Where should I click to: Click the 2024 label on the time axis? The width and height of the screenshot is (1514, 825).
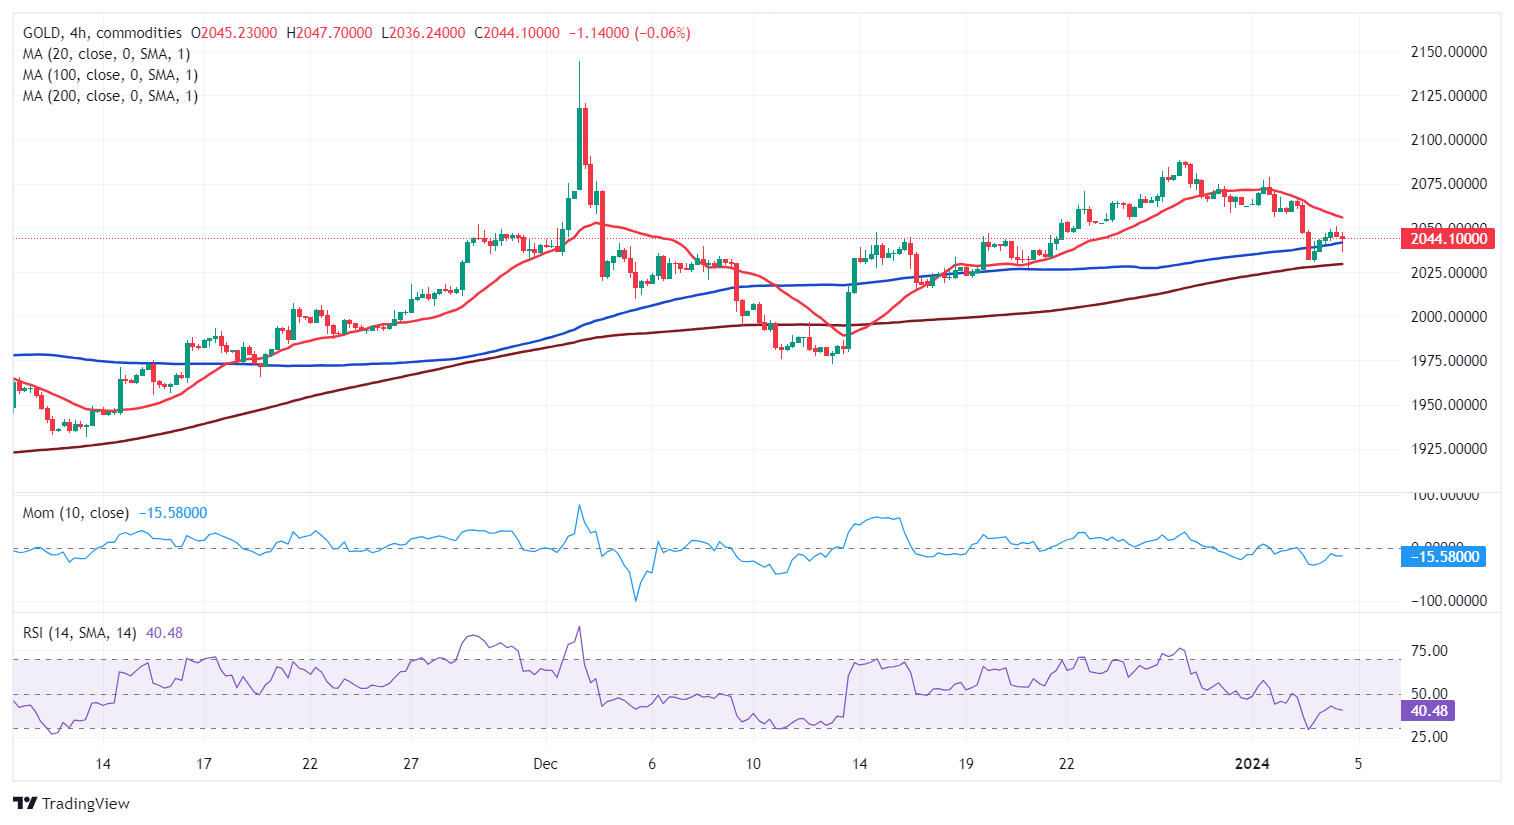1252,764
